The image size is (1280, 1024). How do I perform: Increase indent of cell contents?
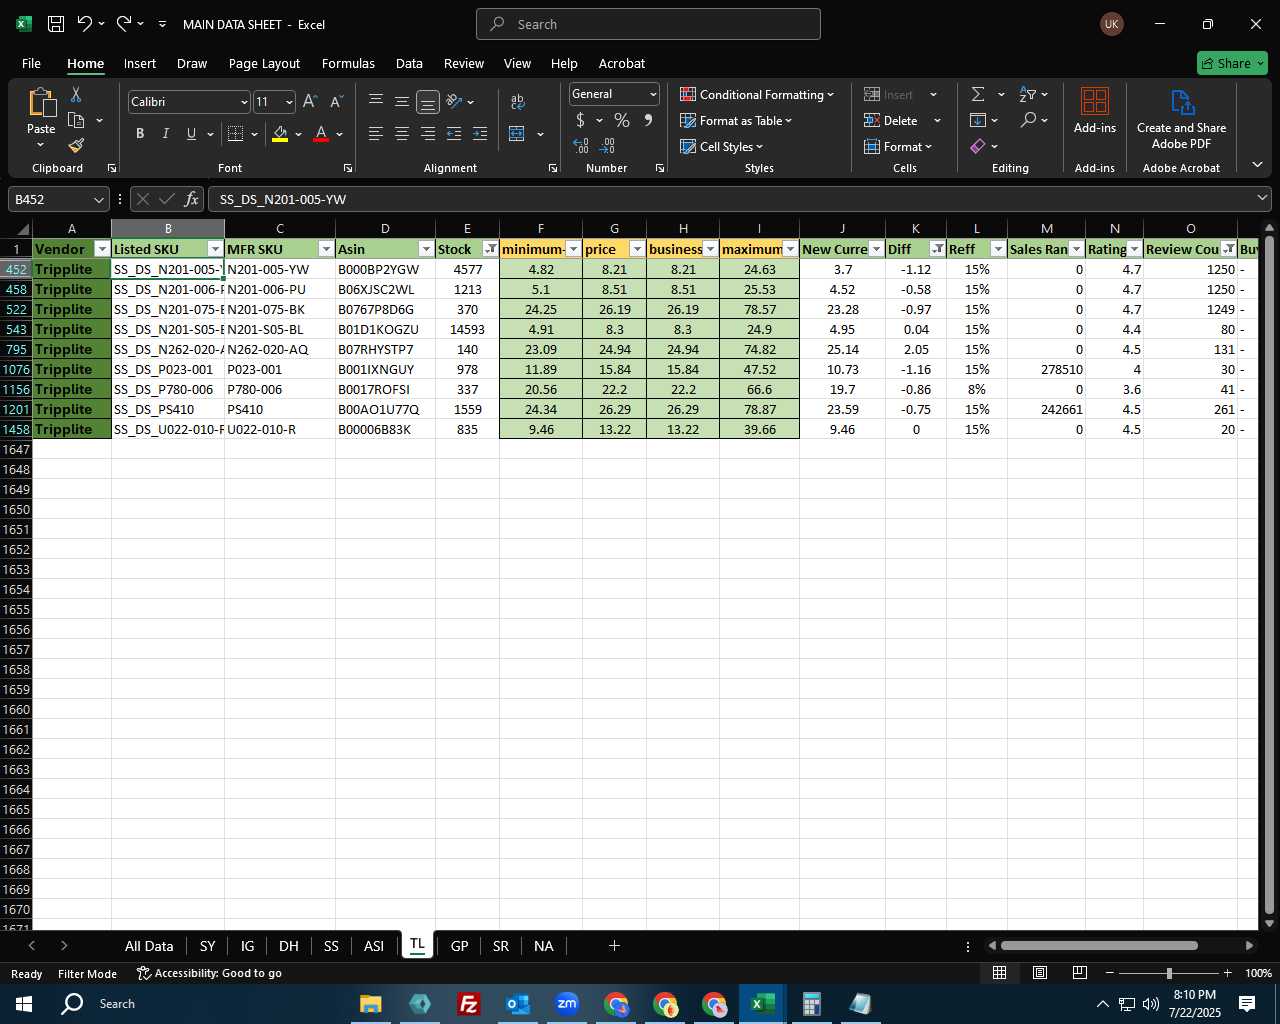[480, 133]
